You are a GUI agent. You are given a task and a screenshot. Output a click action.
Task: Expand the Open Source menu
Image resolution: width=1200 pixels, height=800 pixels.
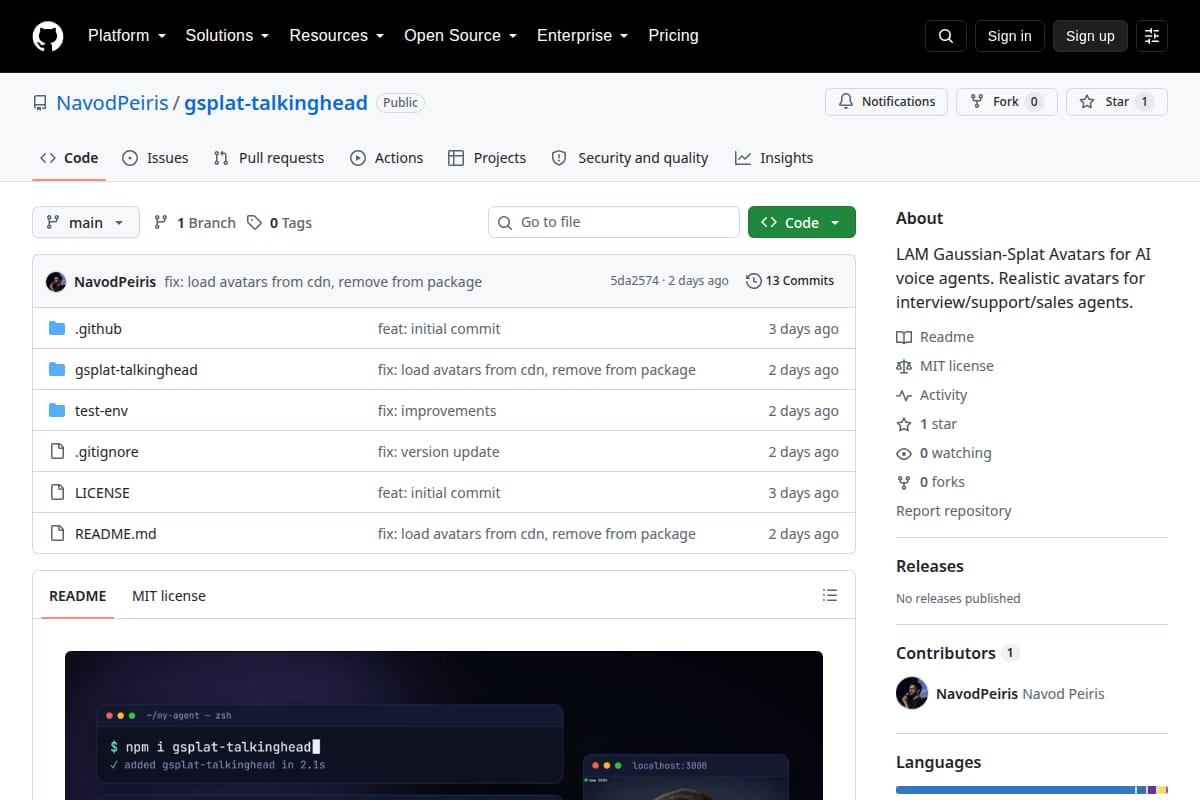pyautogui.click(x=460, y=36)
